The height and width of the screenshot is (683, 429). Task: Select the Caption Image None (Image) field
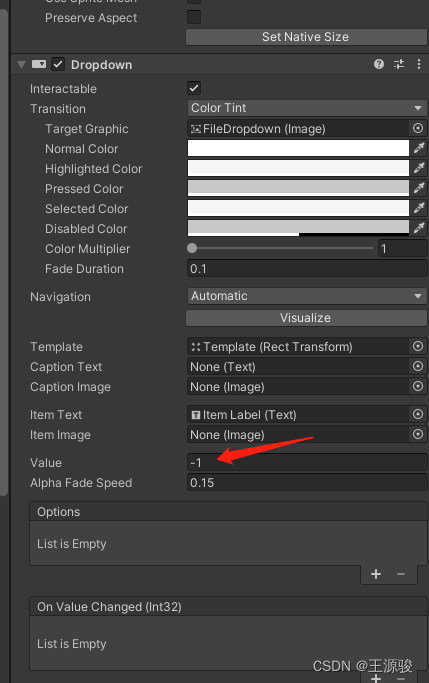tap(298, 387)
